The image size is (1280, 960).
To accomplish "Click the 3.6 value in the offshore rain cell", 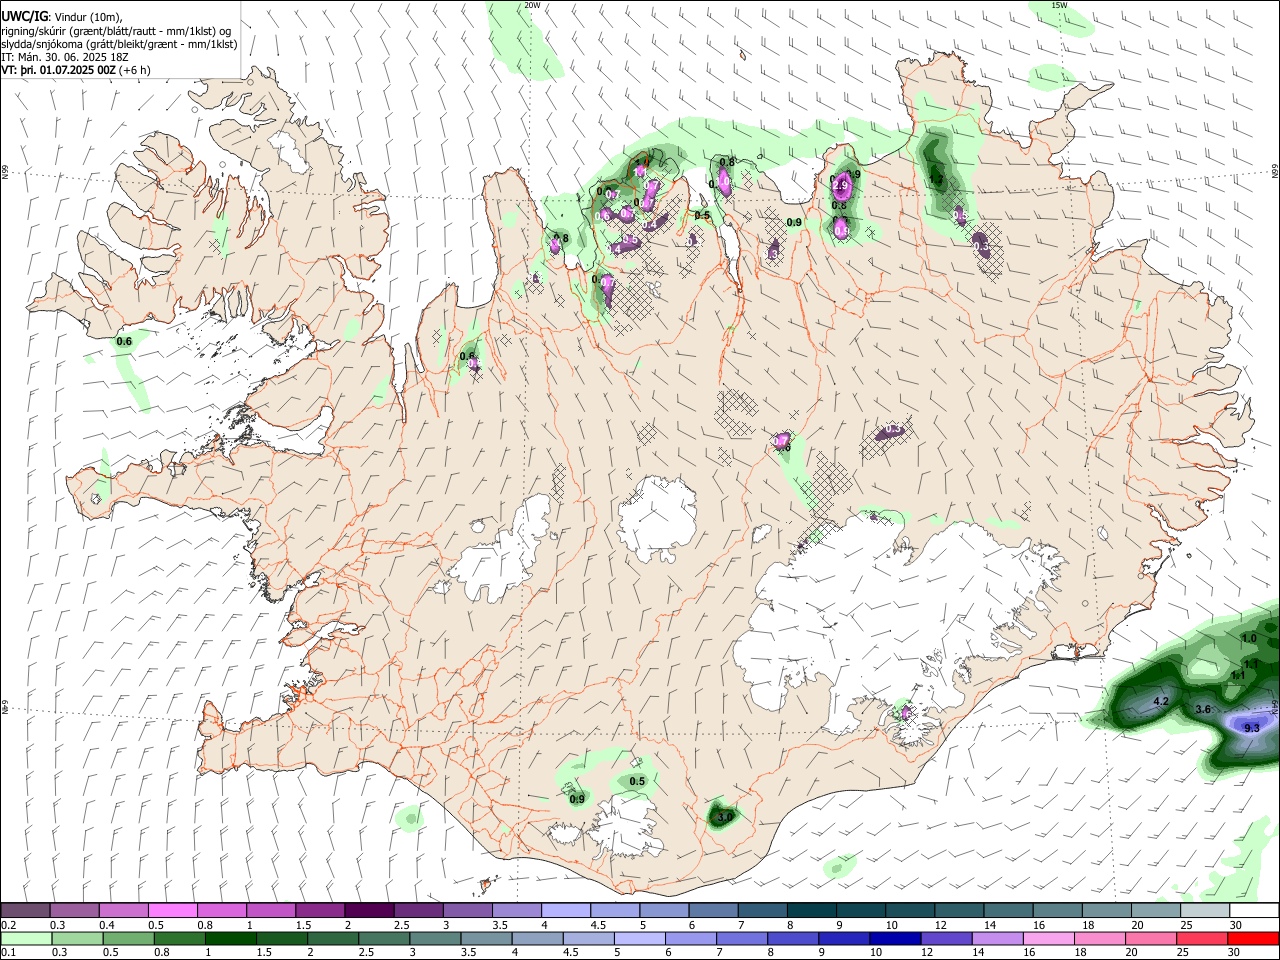I will [1204, 709].
